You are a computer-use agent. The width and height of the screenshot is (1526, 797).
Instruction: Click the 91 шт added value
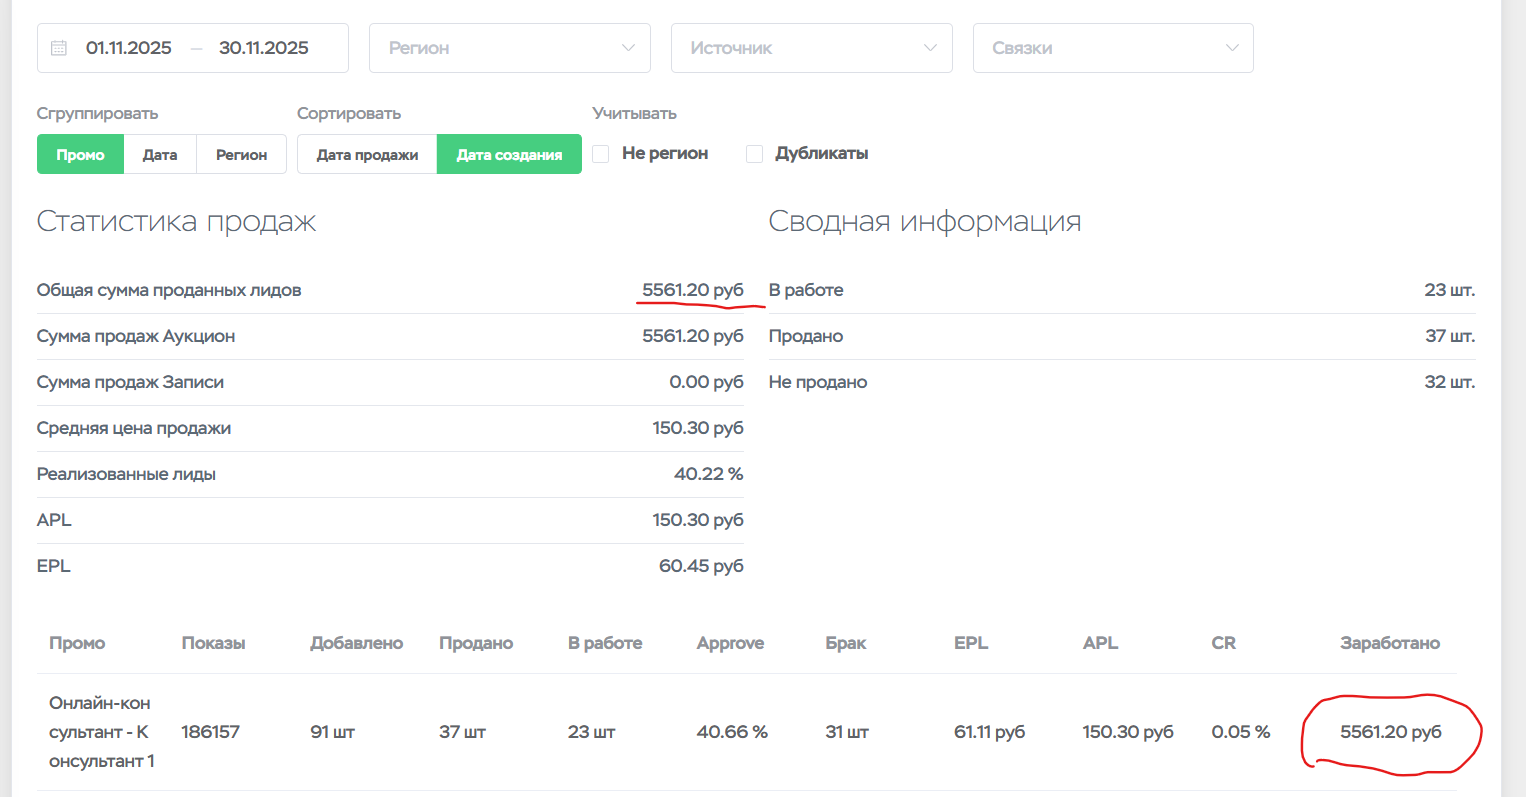[333, 732]
